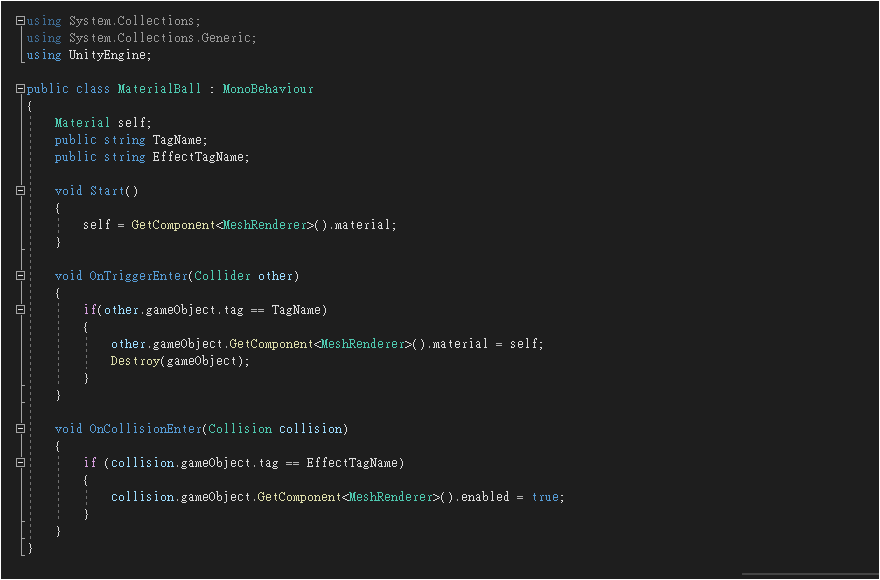Collapse the OnCollisionEnter method block
This screenshot has height=580, width=880.
point(21,429)
